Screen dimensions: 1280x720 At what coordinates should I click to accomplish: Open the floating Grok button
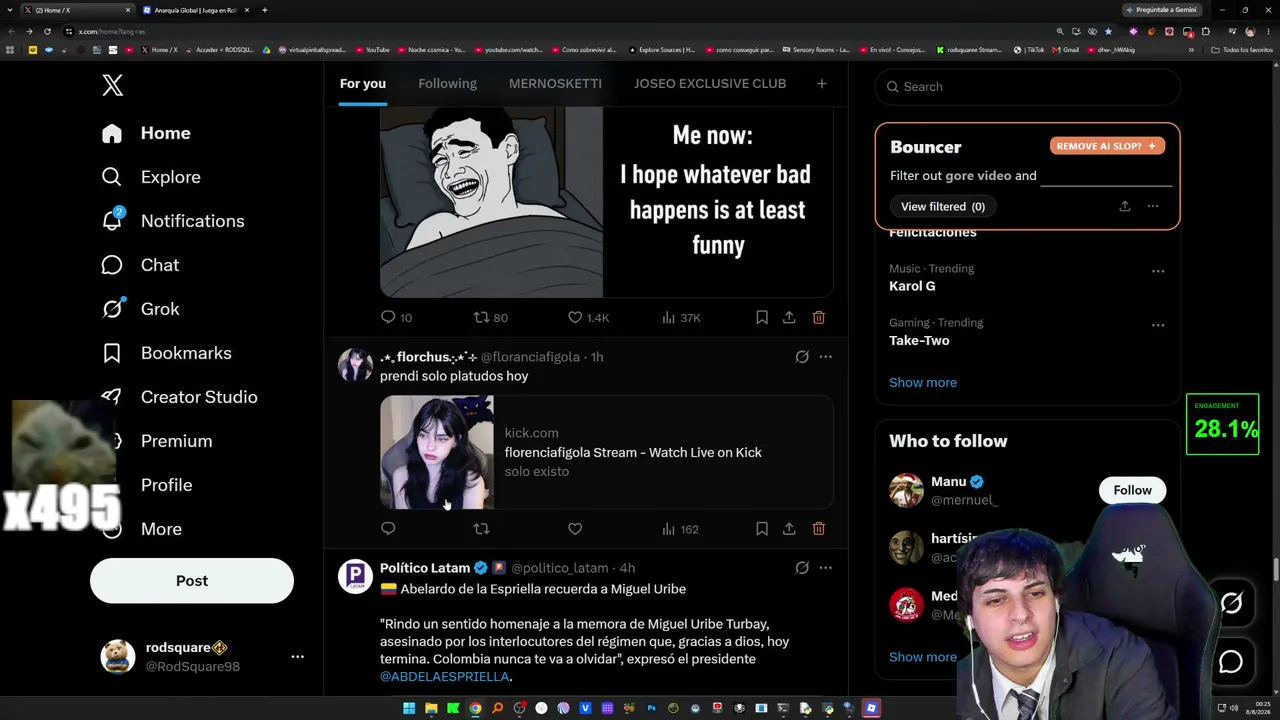click(1231, 603)
